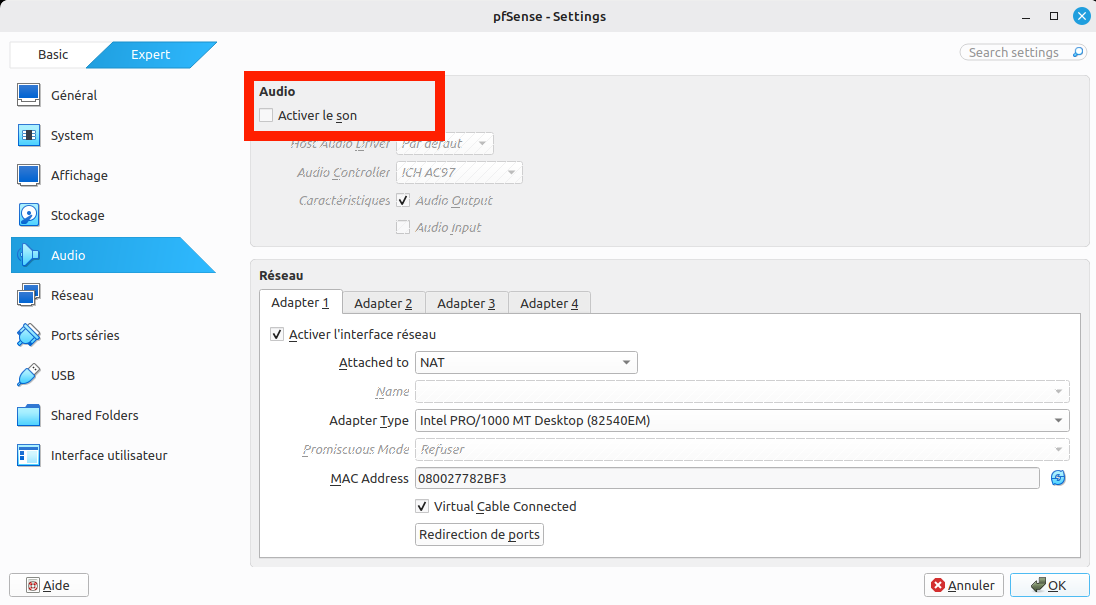This screenshot has height=605, width=1096.
Task: Click the Aide help button
Action: coord(49,585)
